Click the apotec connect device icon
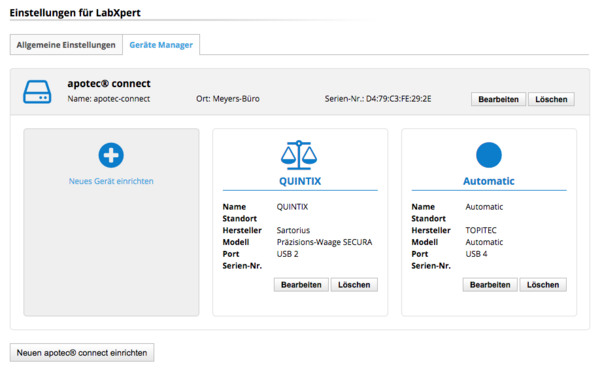 (x=37, y=92)
